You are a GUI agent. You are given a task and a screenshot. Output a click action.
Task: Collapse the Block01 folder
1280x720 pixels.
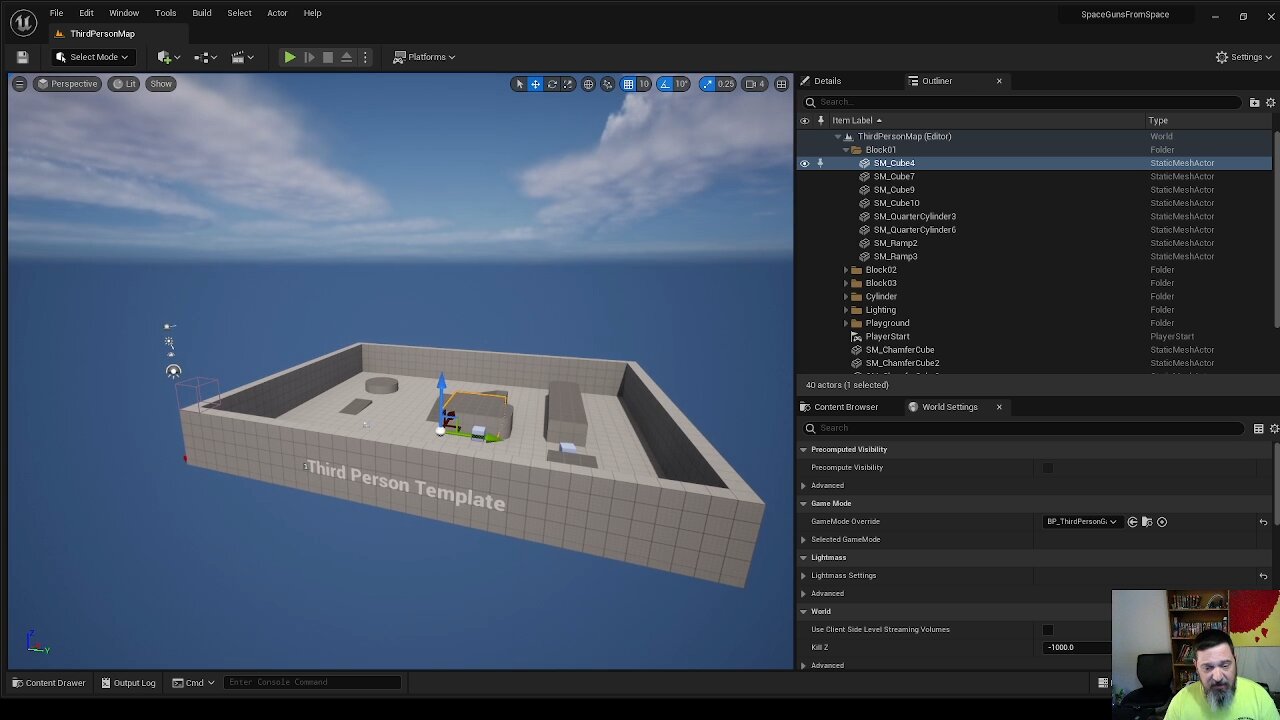tap(846, 150)
